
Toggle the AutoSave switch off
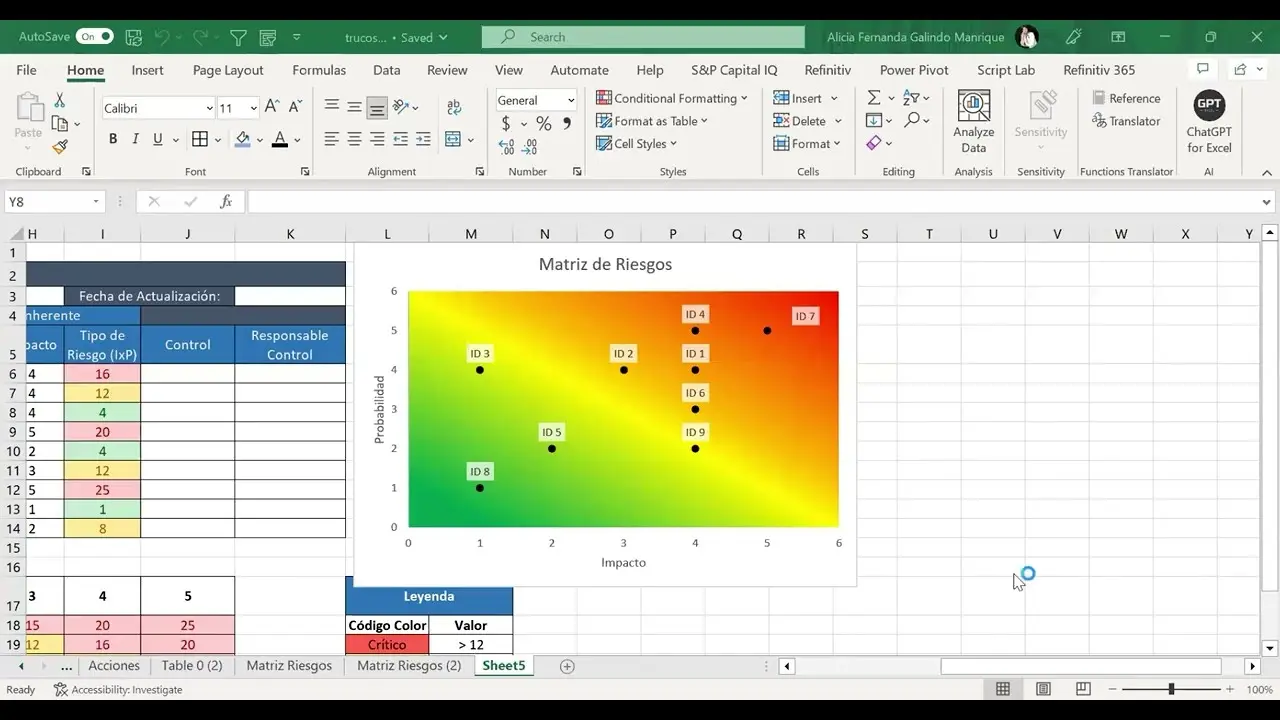[95, 37]
